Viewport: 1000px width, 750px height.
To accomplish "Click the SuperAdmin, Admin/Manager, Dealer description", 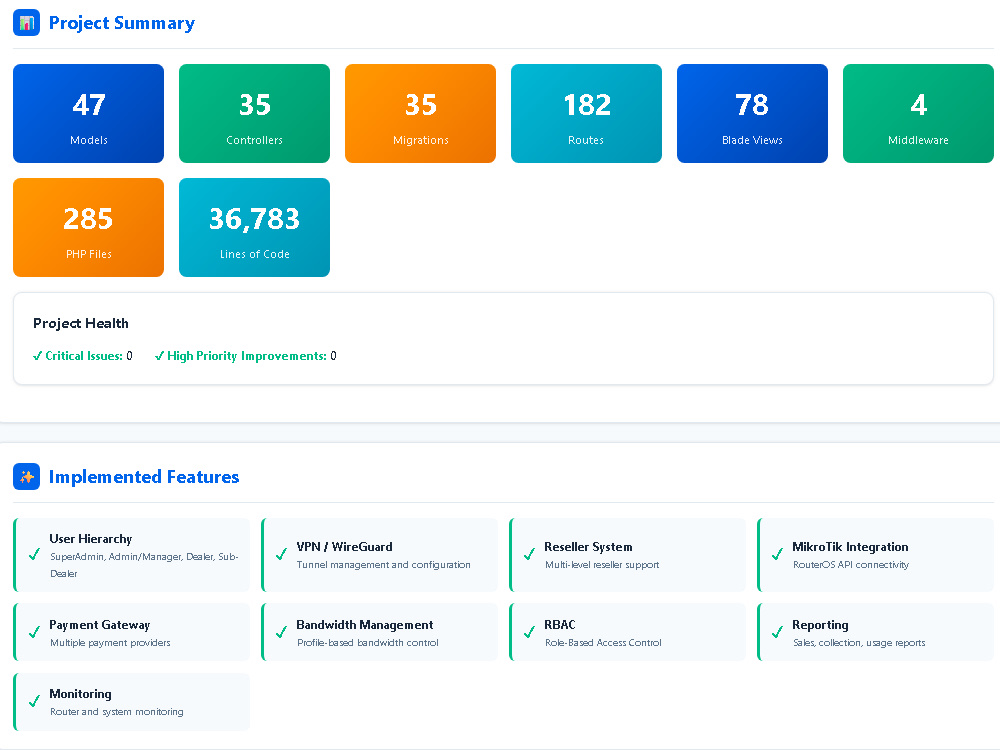I will coord(144,565).
